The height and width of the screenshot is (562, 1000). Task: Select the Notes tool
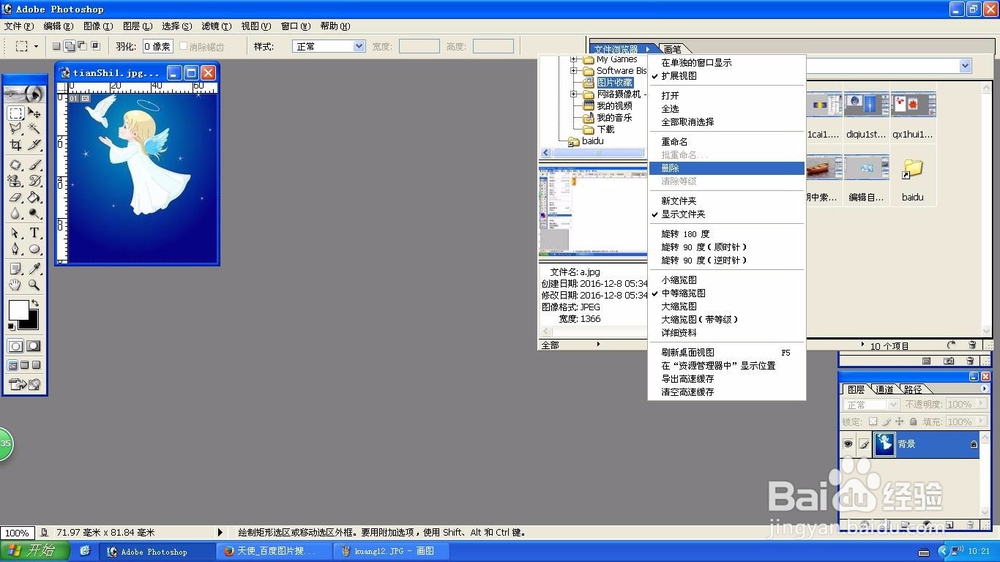point(16,269)
